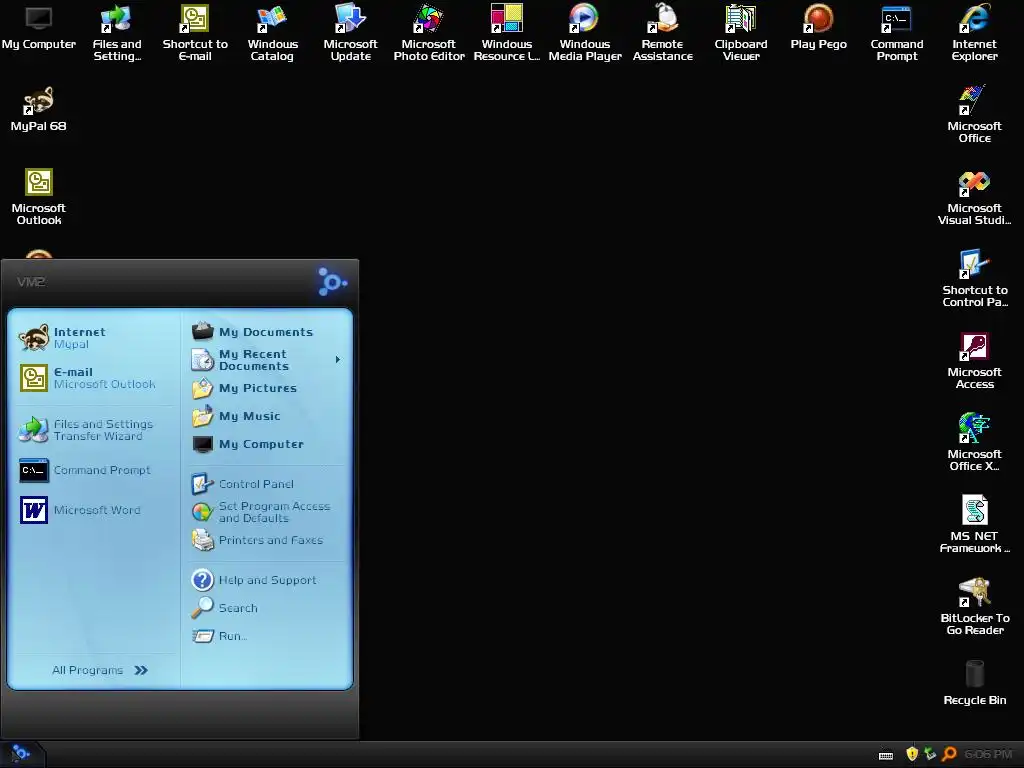The height and width of the screenshot is (768, 1024).
Task: Select the Microsoft Office X desktop icon
Action: [x=974, y=443]
